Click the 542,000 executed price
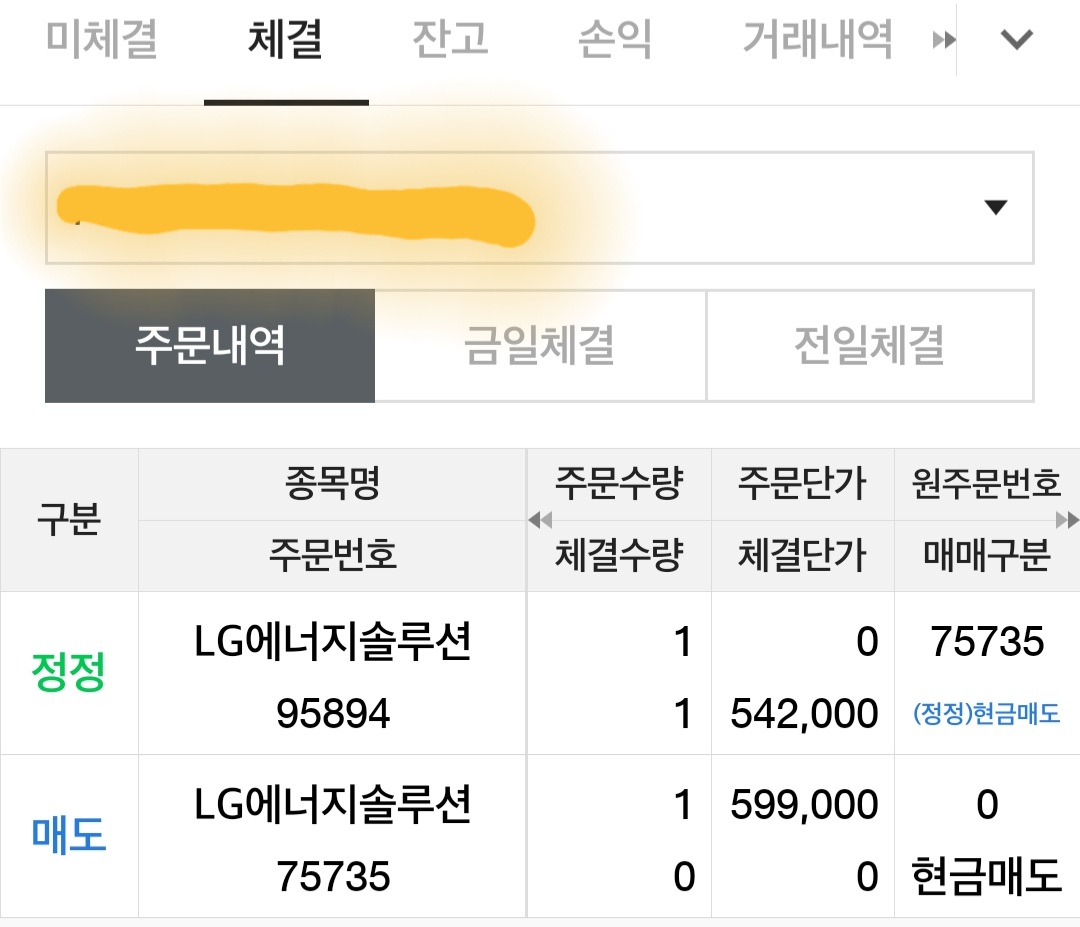Screen dimensions: 1080x927 tap(804, 714)
